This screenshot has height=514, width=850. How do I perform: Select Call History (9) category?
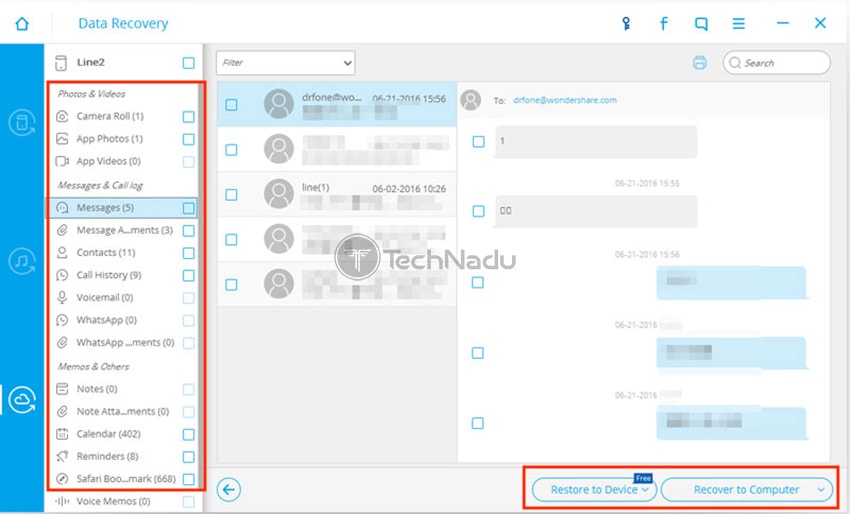click(x=109, y=275)
